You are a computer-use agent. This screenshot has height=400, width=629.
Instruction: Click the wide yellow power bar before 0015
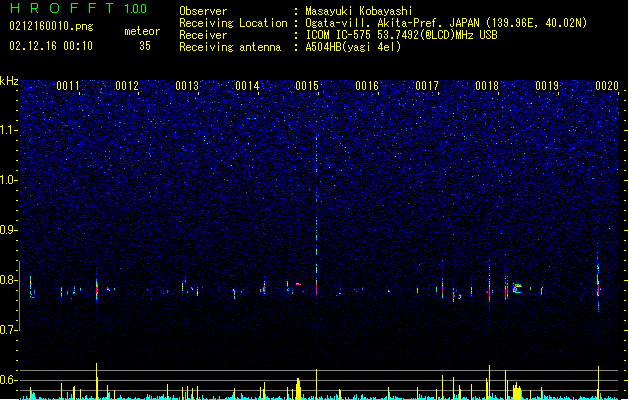pos(298,388)
